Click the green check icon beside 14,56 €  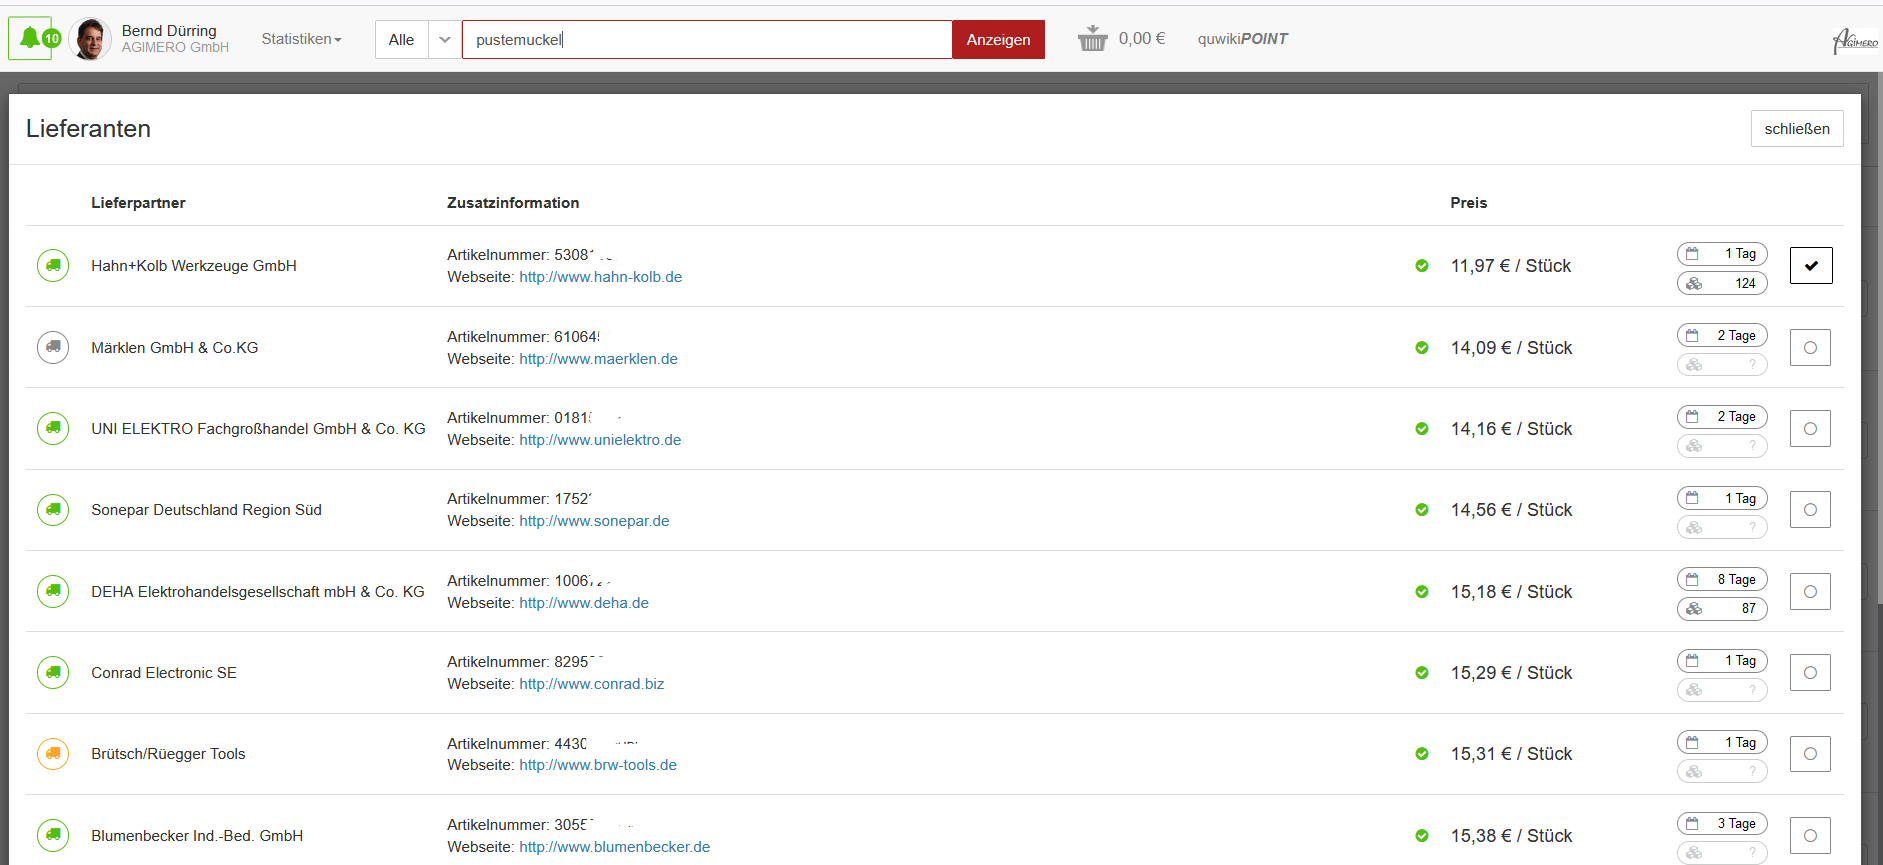click(x=1422, y=510)
